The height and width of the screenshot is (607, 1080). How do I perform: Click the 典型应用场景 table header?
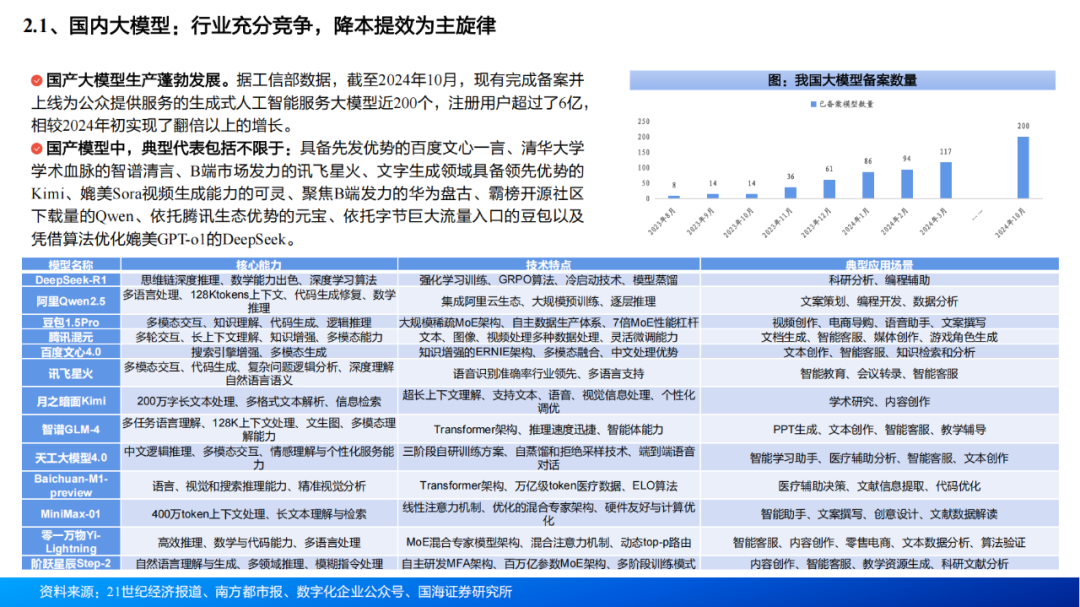point(880,265)
